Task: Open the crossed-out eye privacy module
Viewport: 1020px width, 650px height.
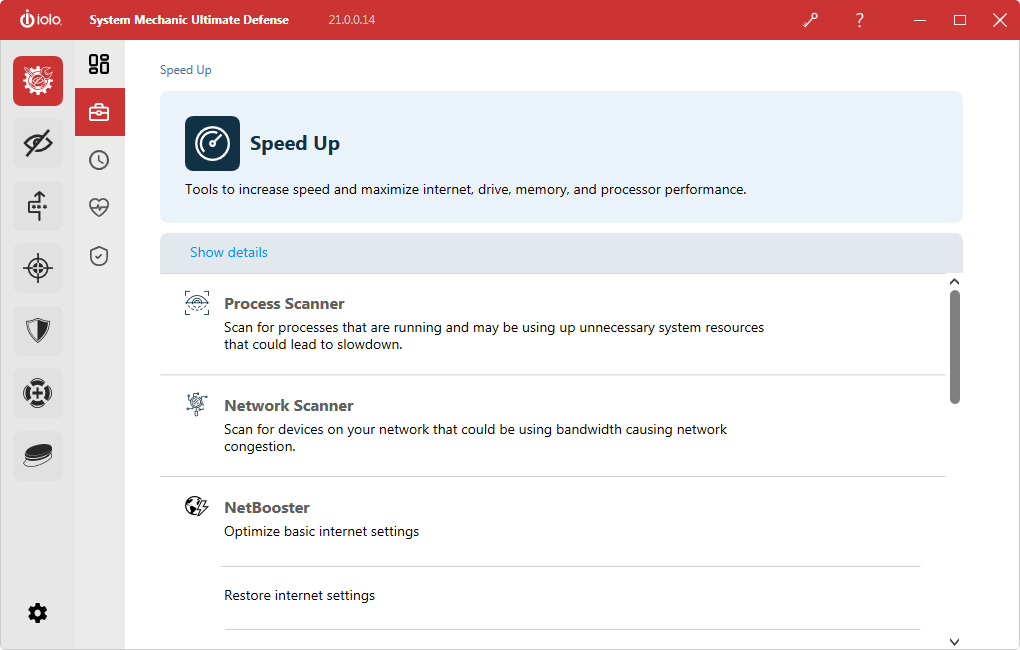Action: pos(38,144)
